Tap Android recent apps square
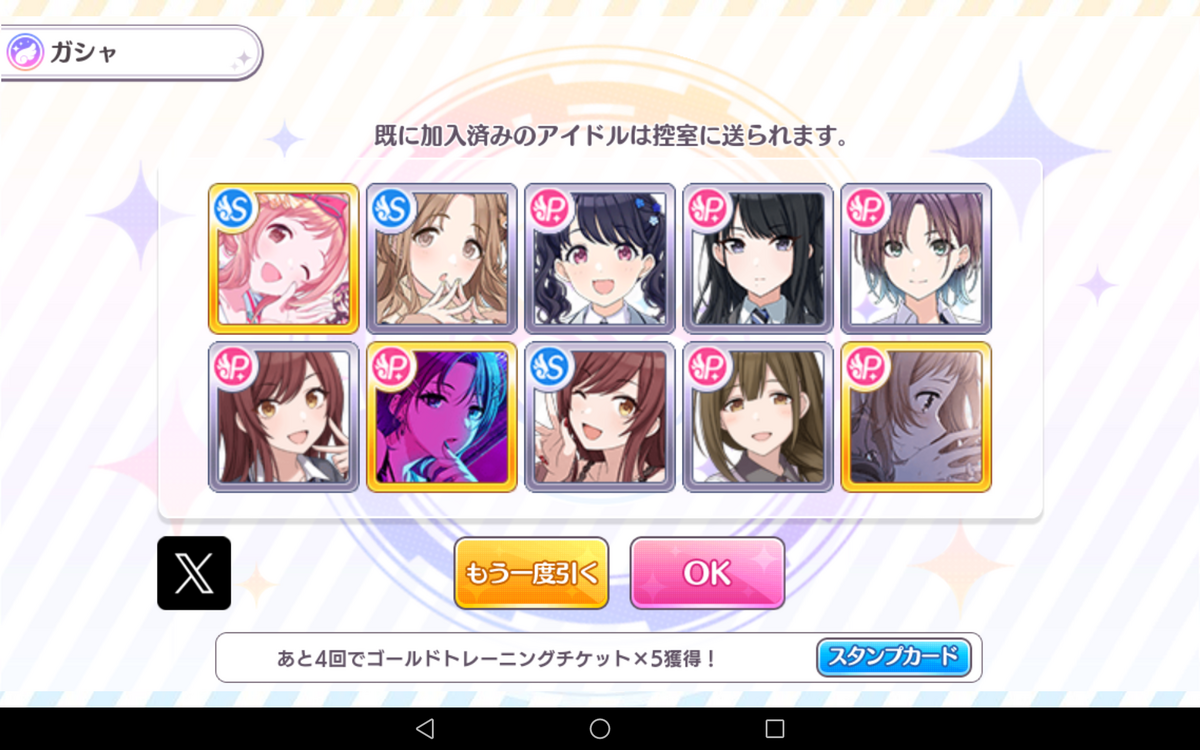Screen dimensions: 1200x750 click(x=775, y=728)
